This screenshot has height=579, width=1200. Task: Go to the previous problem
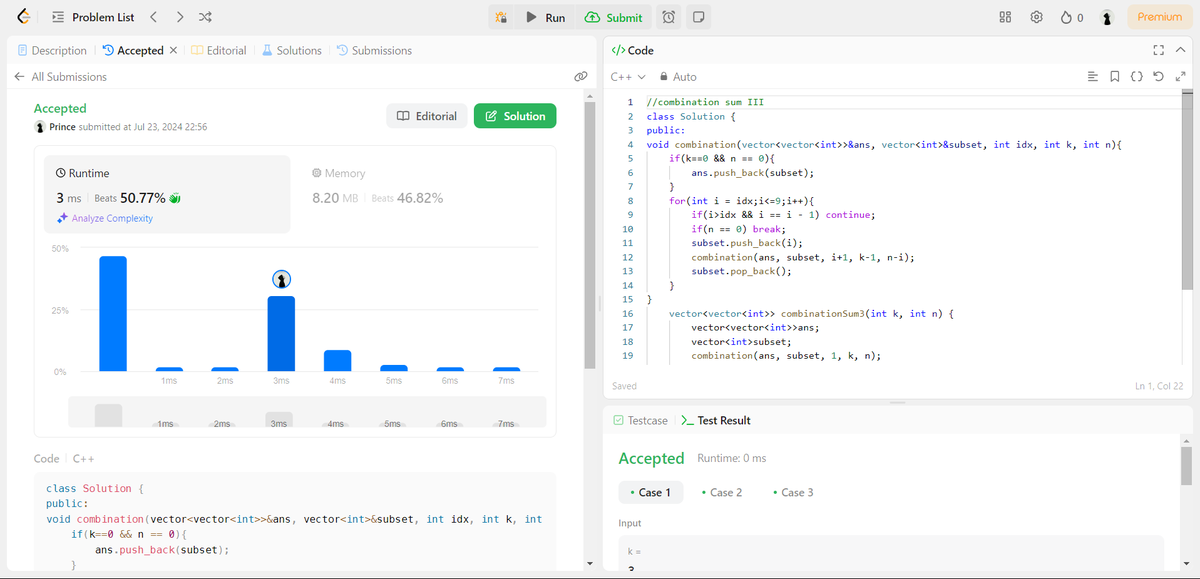(x=153, y=17)
